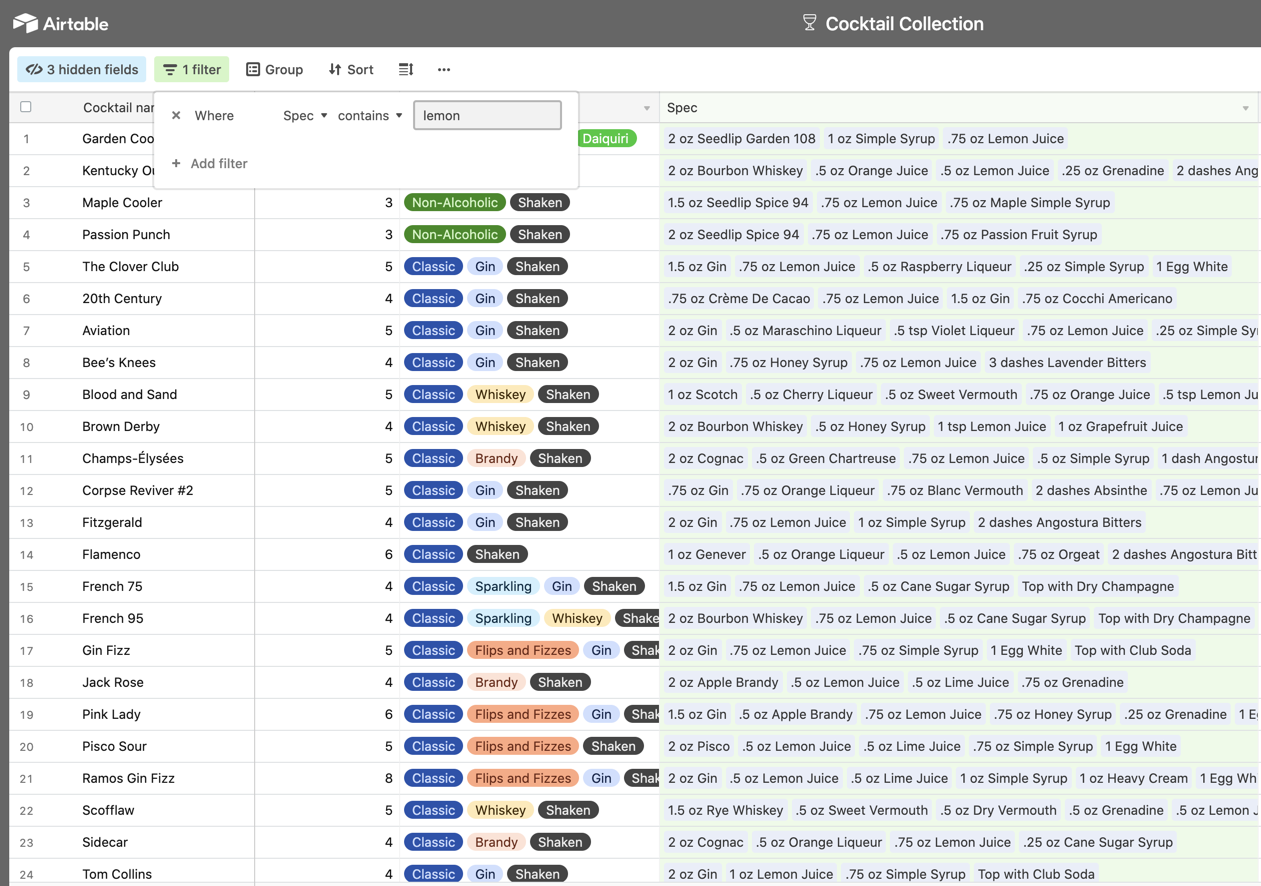Open the Spec field dropdown in the filter
The image size is (1261, 886).
pos(304,115)
